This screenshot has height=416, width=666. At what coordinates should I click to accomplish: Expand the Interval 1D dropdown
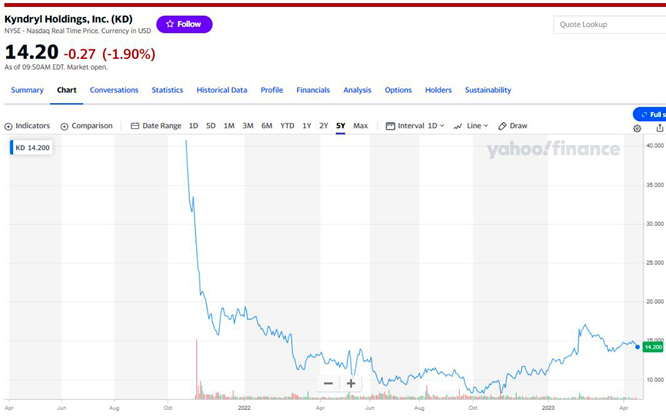tap(415, 126)
